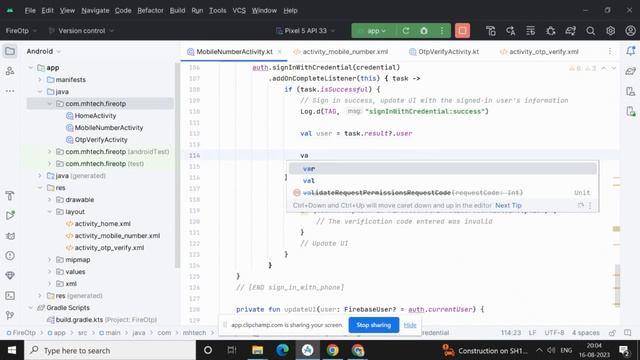Screen dimensions: 640x360
Task: Open the VCS menu
Action: coord(239,11)
